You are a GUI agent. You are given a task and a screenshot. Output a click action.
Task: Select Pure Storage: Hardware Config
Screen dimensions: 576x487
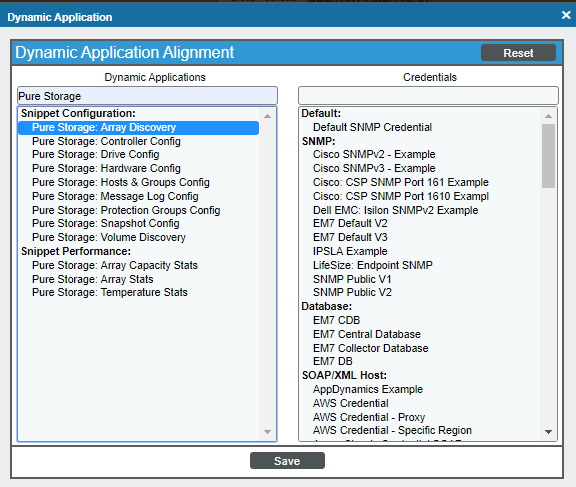(106, 169)
